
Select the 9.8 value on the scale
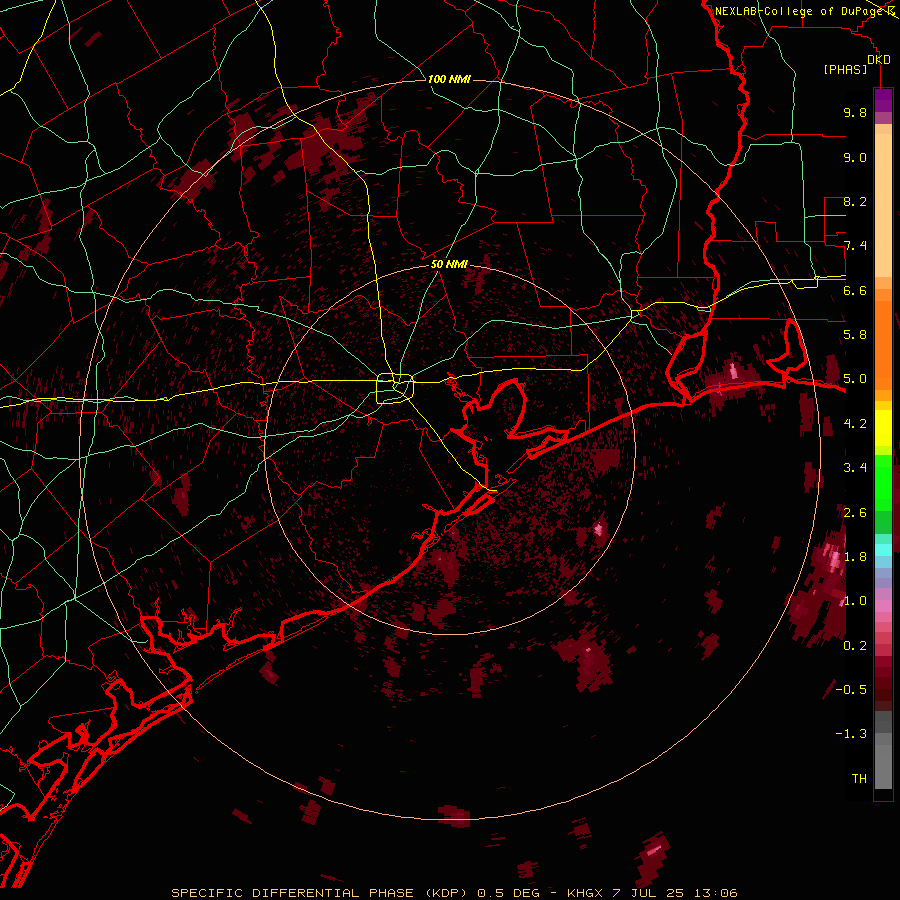click(855, 112)
